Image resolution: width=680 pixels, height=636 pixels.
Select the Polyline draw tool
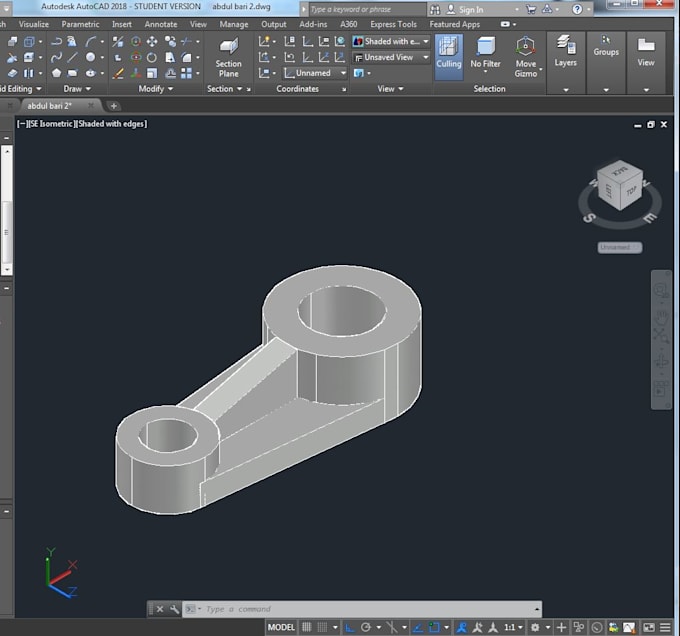pos(56,42)
